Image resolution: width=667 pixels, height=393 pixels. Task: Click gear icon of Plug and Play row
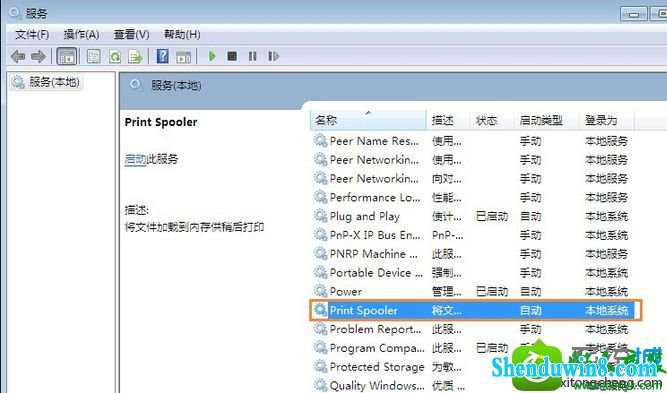pyautogui.click(x=320, y=216)
